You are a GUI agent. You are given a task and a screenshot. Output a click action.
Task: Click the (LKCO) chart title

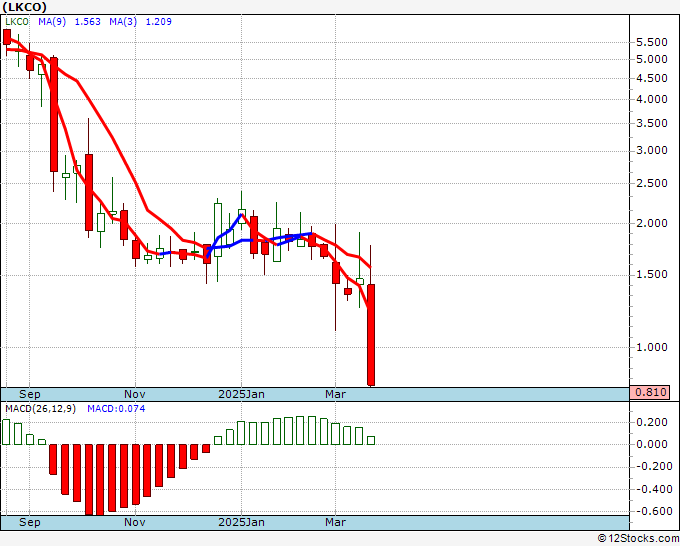(24, 7)
